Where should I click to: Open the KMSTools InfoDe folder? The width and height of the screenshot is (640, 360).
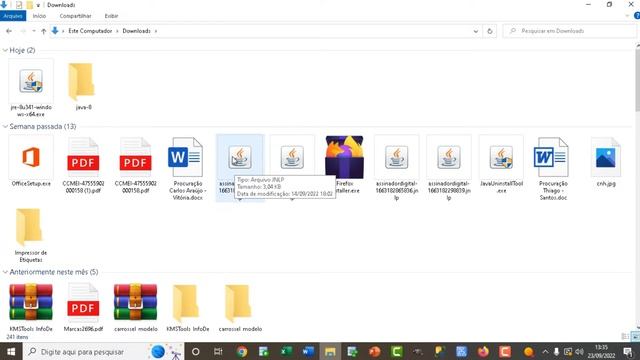(188, 307)
